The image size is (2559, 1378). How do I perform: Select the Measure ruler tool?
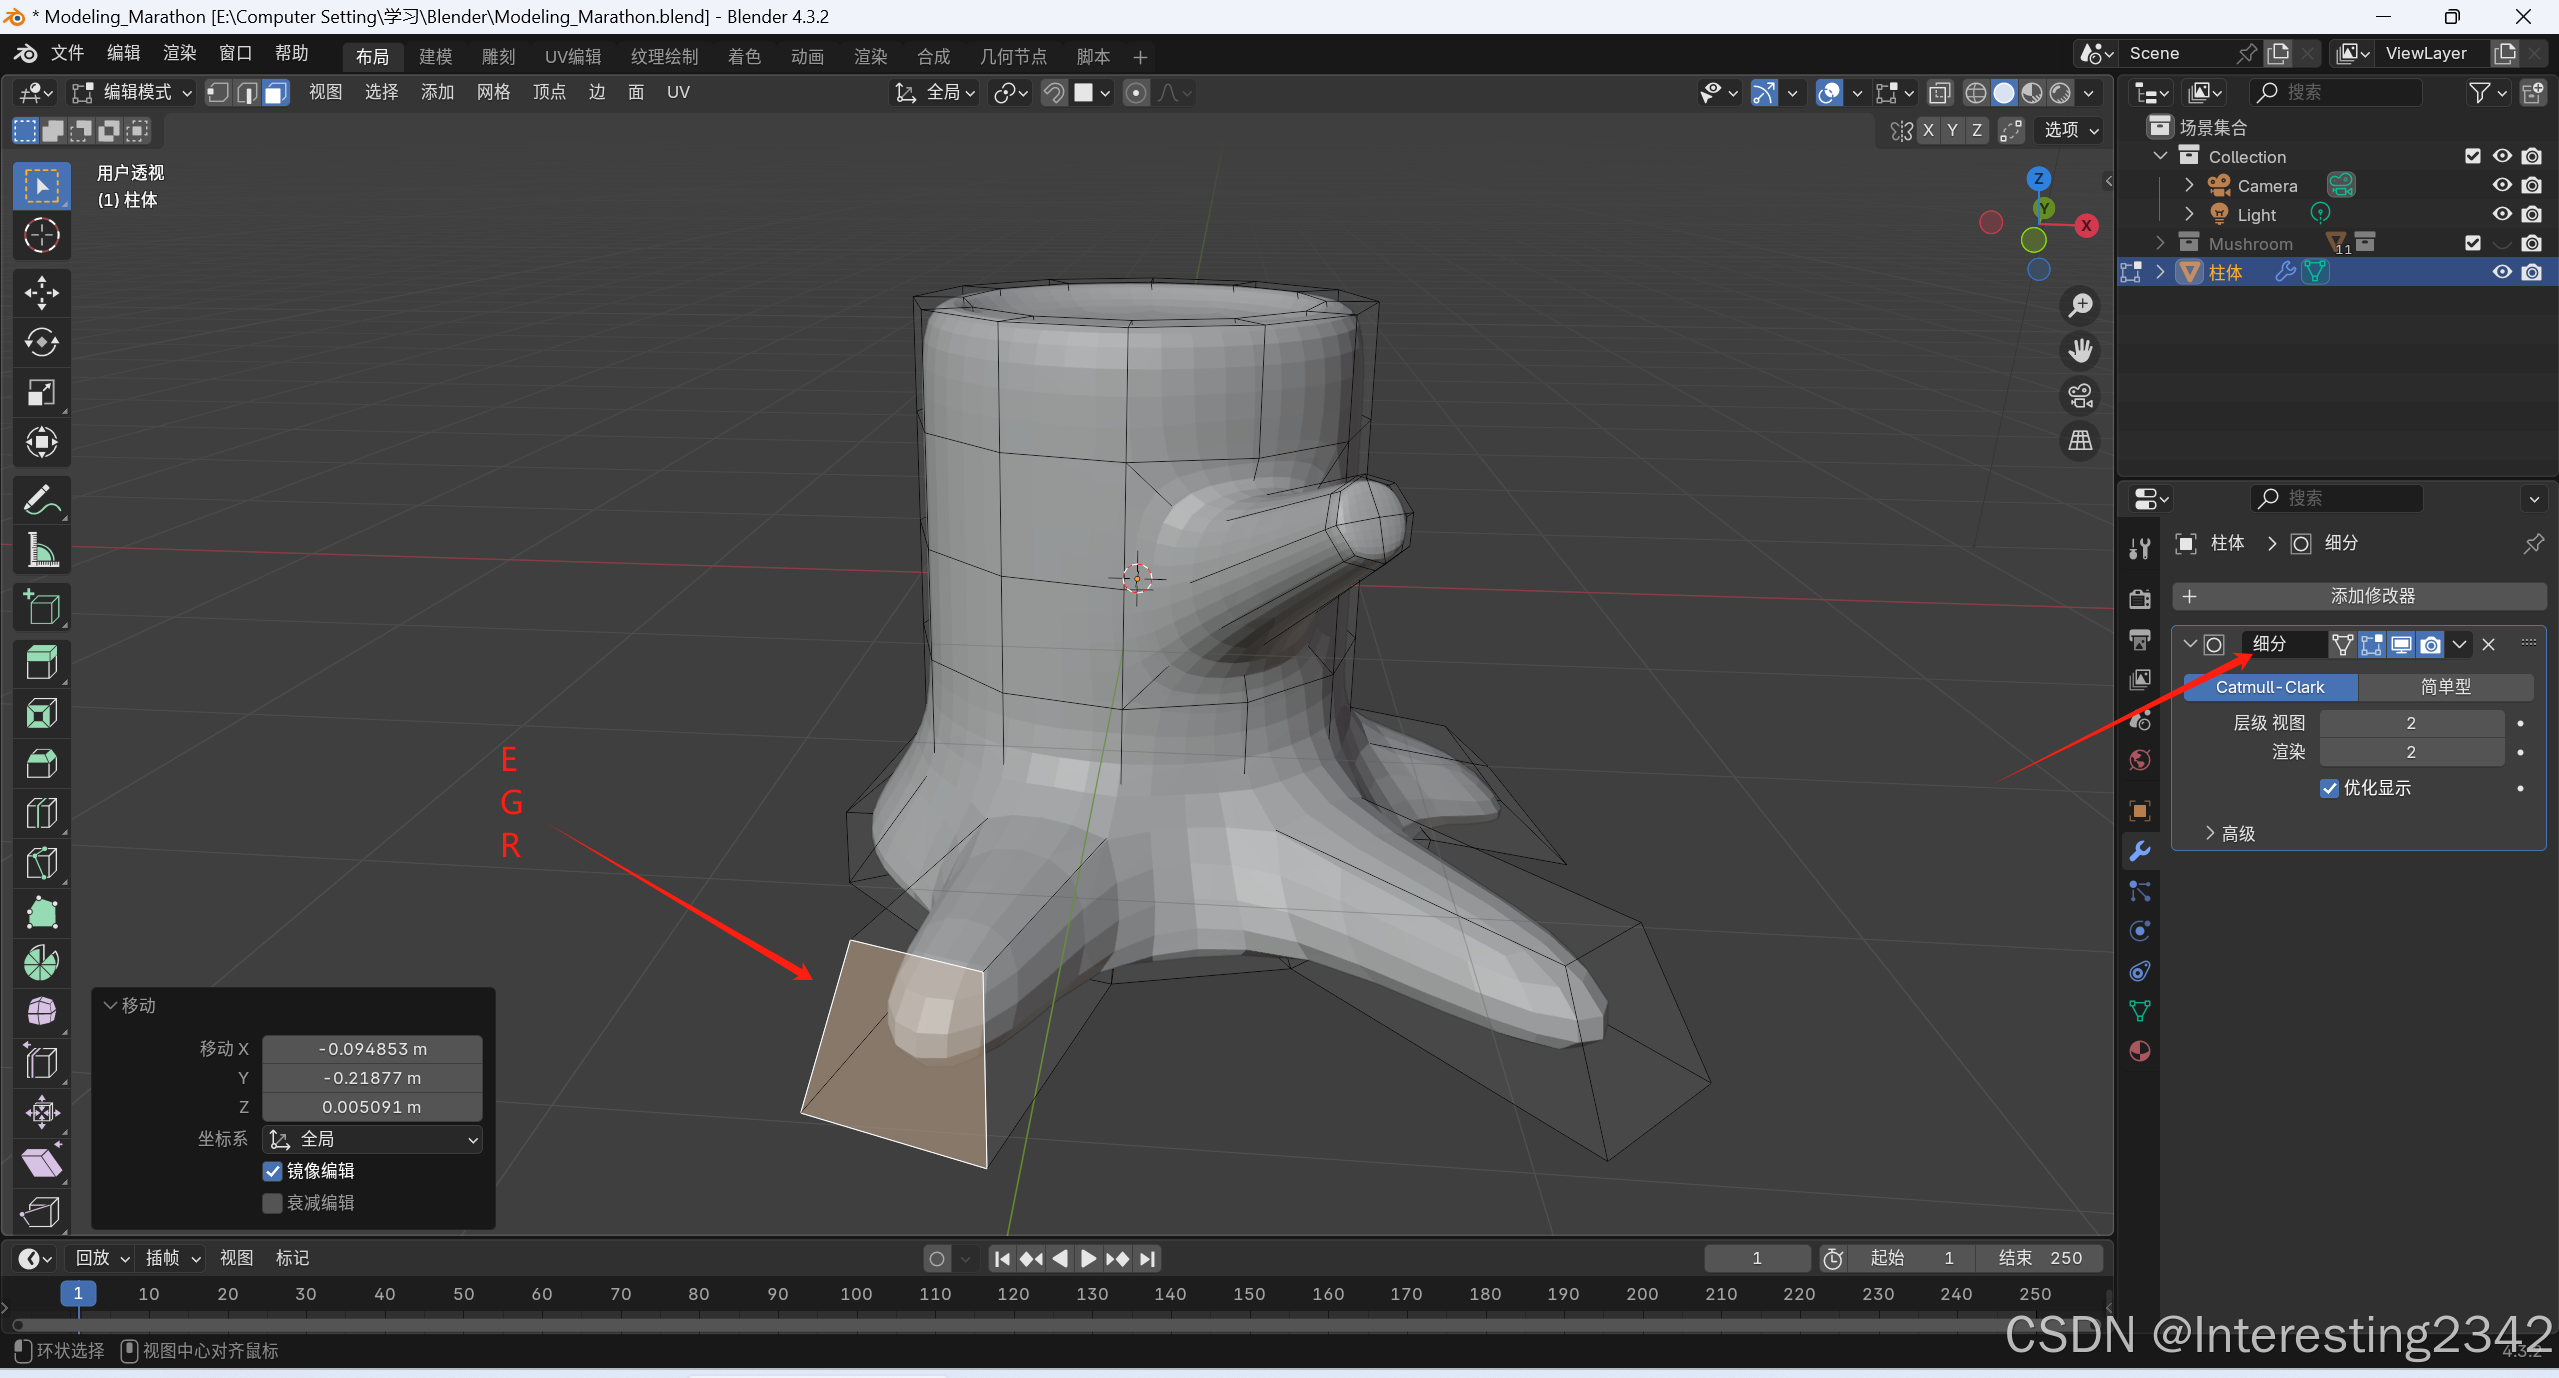pyautogui.click(x=41, y=550)
